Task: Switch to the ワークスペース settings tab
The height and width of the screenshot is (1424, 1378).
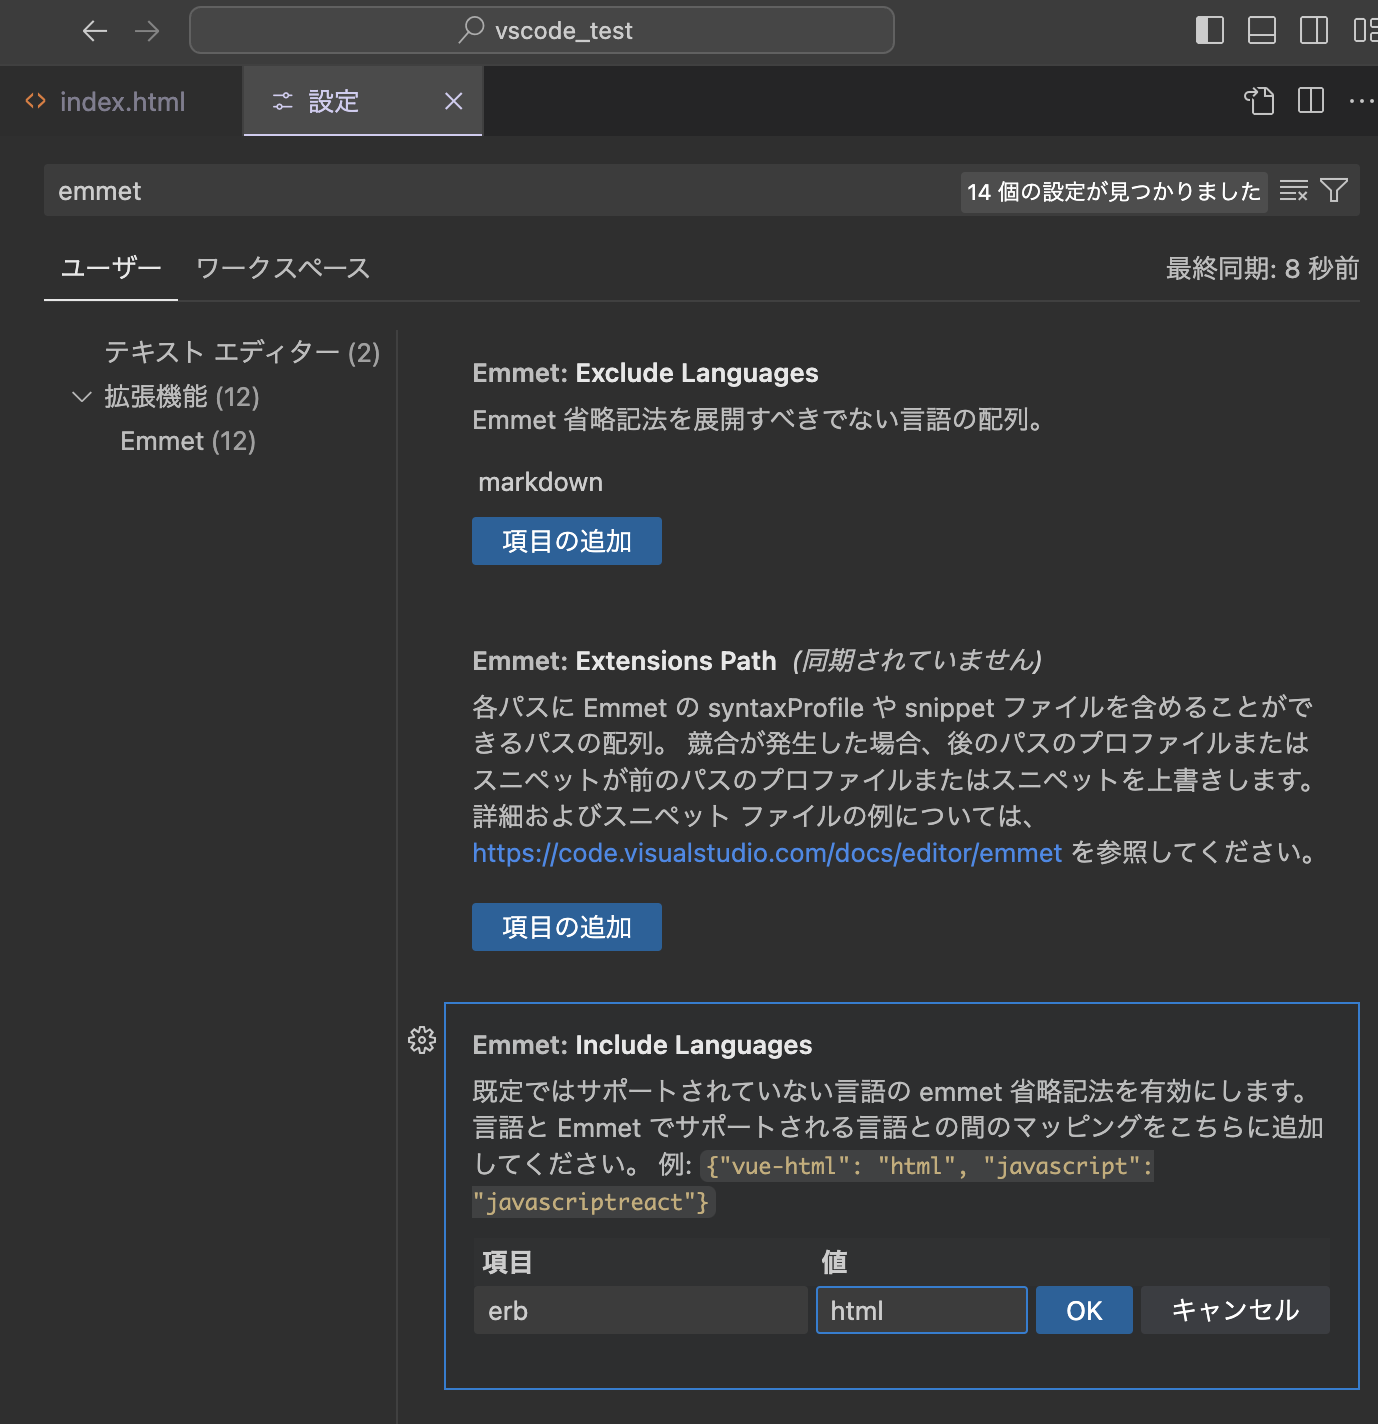Action: tap(283, 268)
